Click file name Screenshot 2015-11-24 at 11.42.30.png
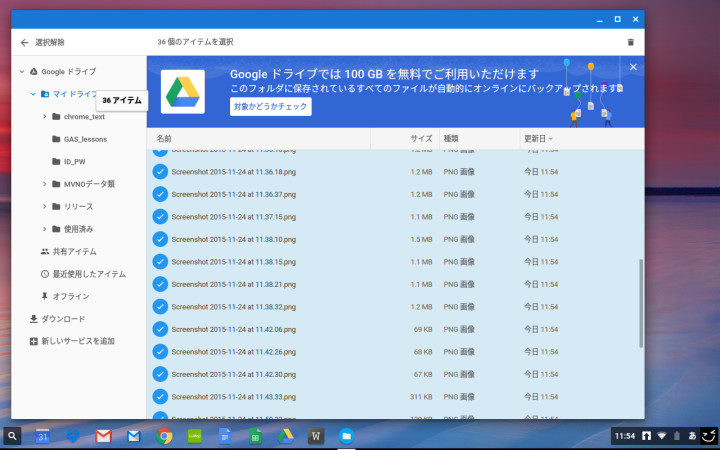The width and height of the screenshot is (720, 450). (233, 374)
